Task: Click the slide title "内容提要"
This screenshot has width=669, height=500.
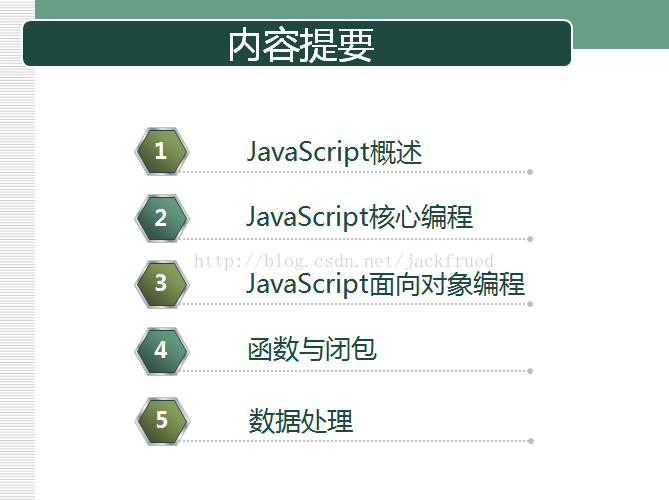Action: click(301, 45)
